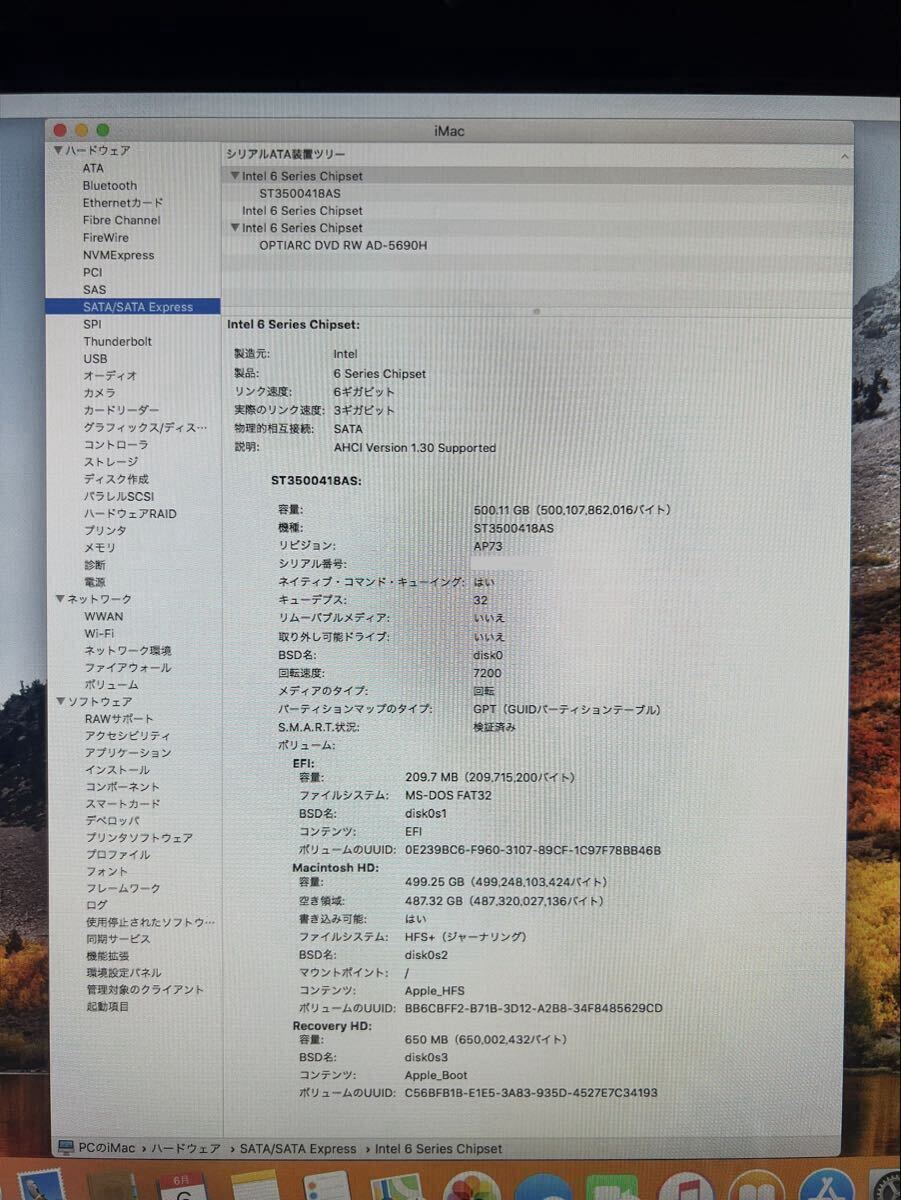The width and height of the screenshot is (901, 1200).
Task: Select OPTIARC DVD RW AD-5690H device
Action: (343, 245)
